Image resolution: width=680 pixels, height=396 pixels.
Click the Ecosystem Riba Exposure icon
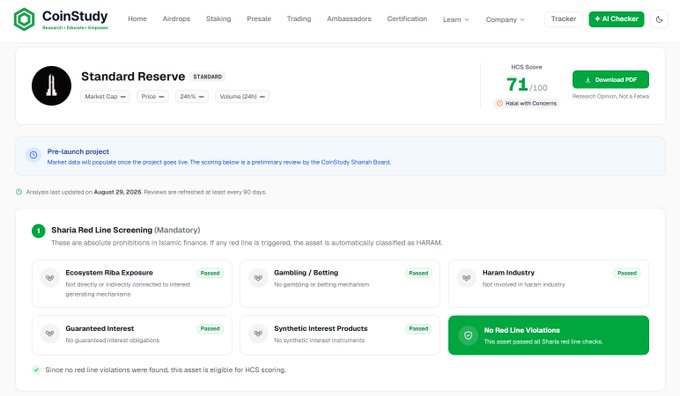pyautogui.click(x=50, y=278)
